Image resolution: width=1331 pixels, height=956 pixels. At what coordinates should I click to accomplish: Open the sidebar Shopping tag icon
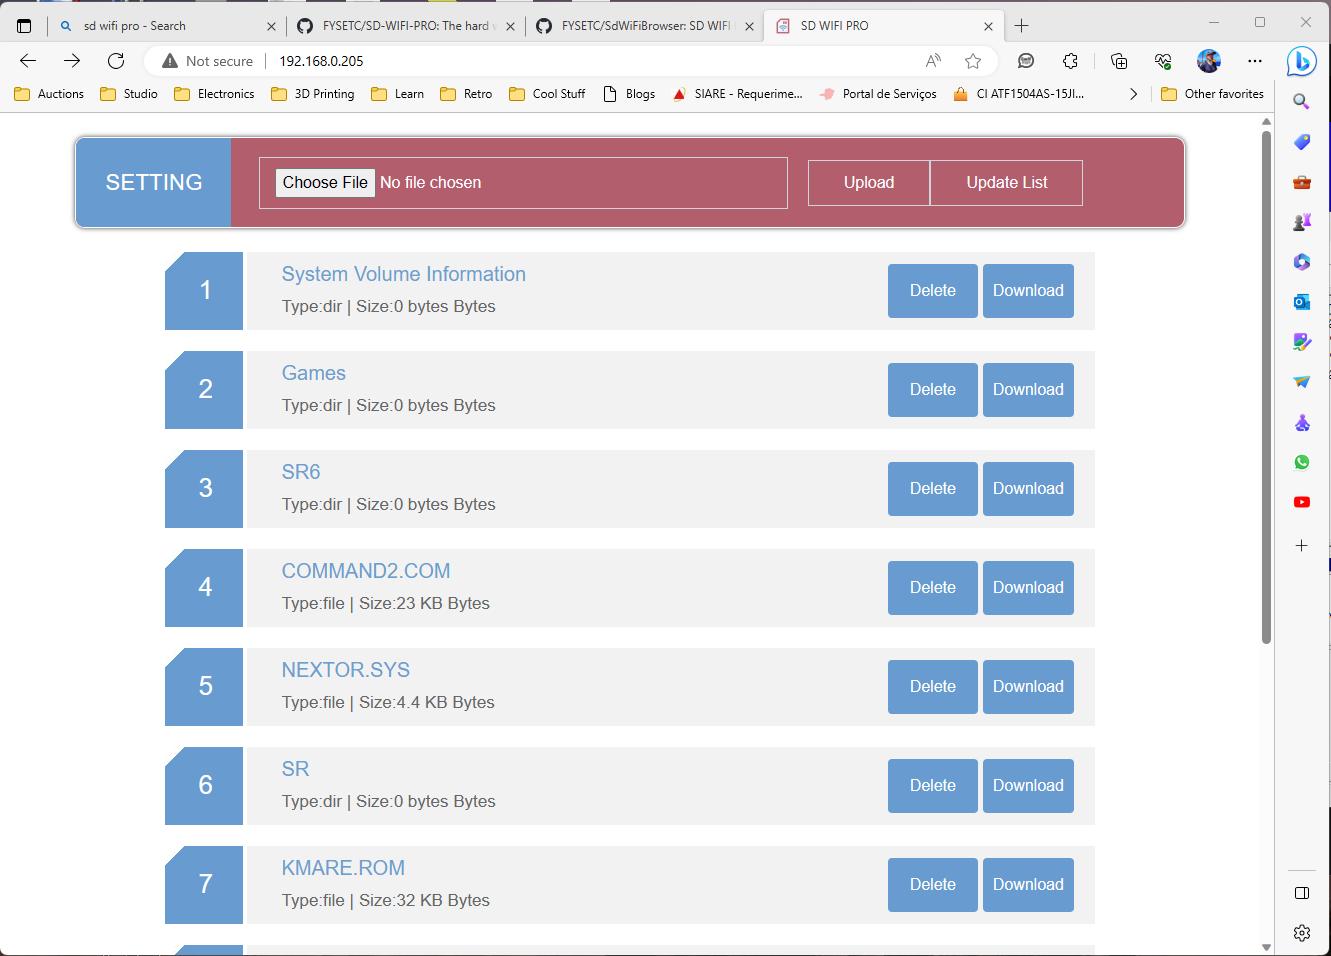click(x=1301, y=142)
